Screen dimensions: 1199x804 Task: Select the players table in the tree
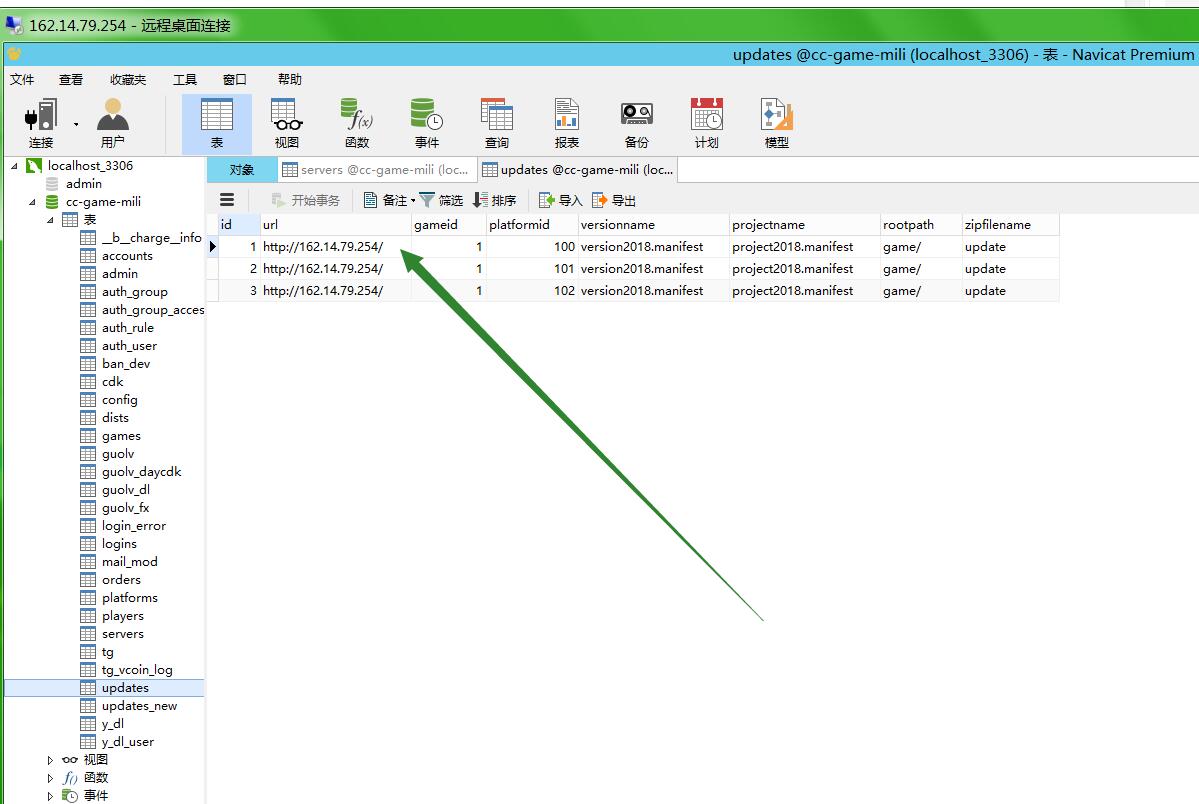(123, 616)
